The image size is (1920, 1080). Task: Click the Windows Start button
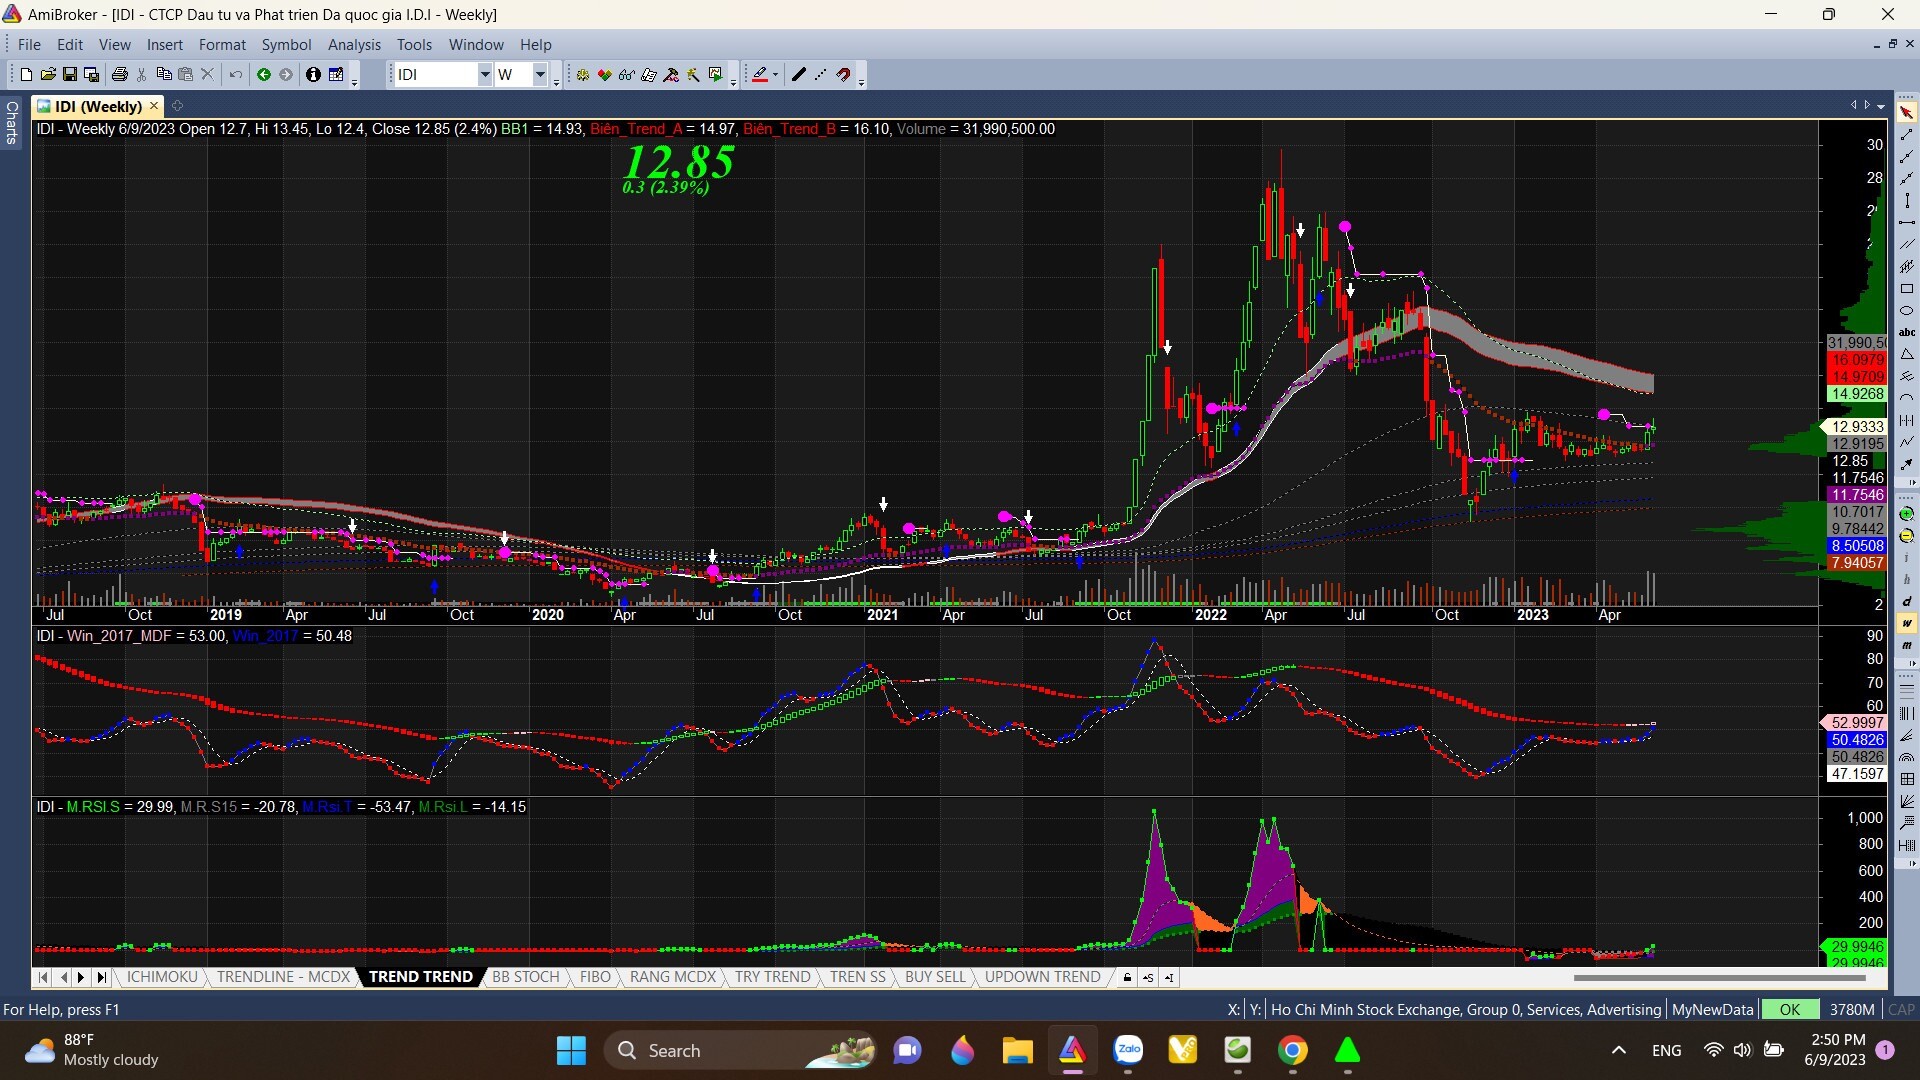pos(571,1050)
